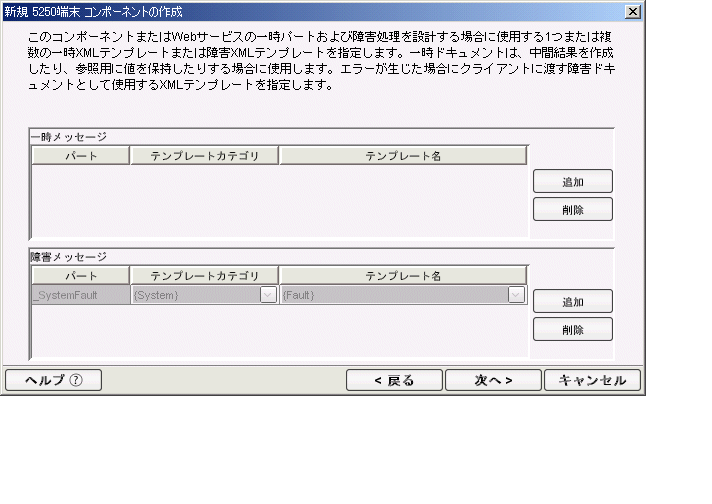The width and height of the screenshot is (712, 504).
Task: Open {System} template category dropdown arrow
Action: 268,295
